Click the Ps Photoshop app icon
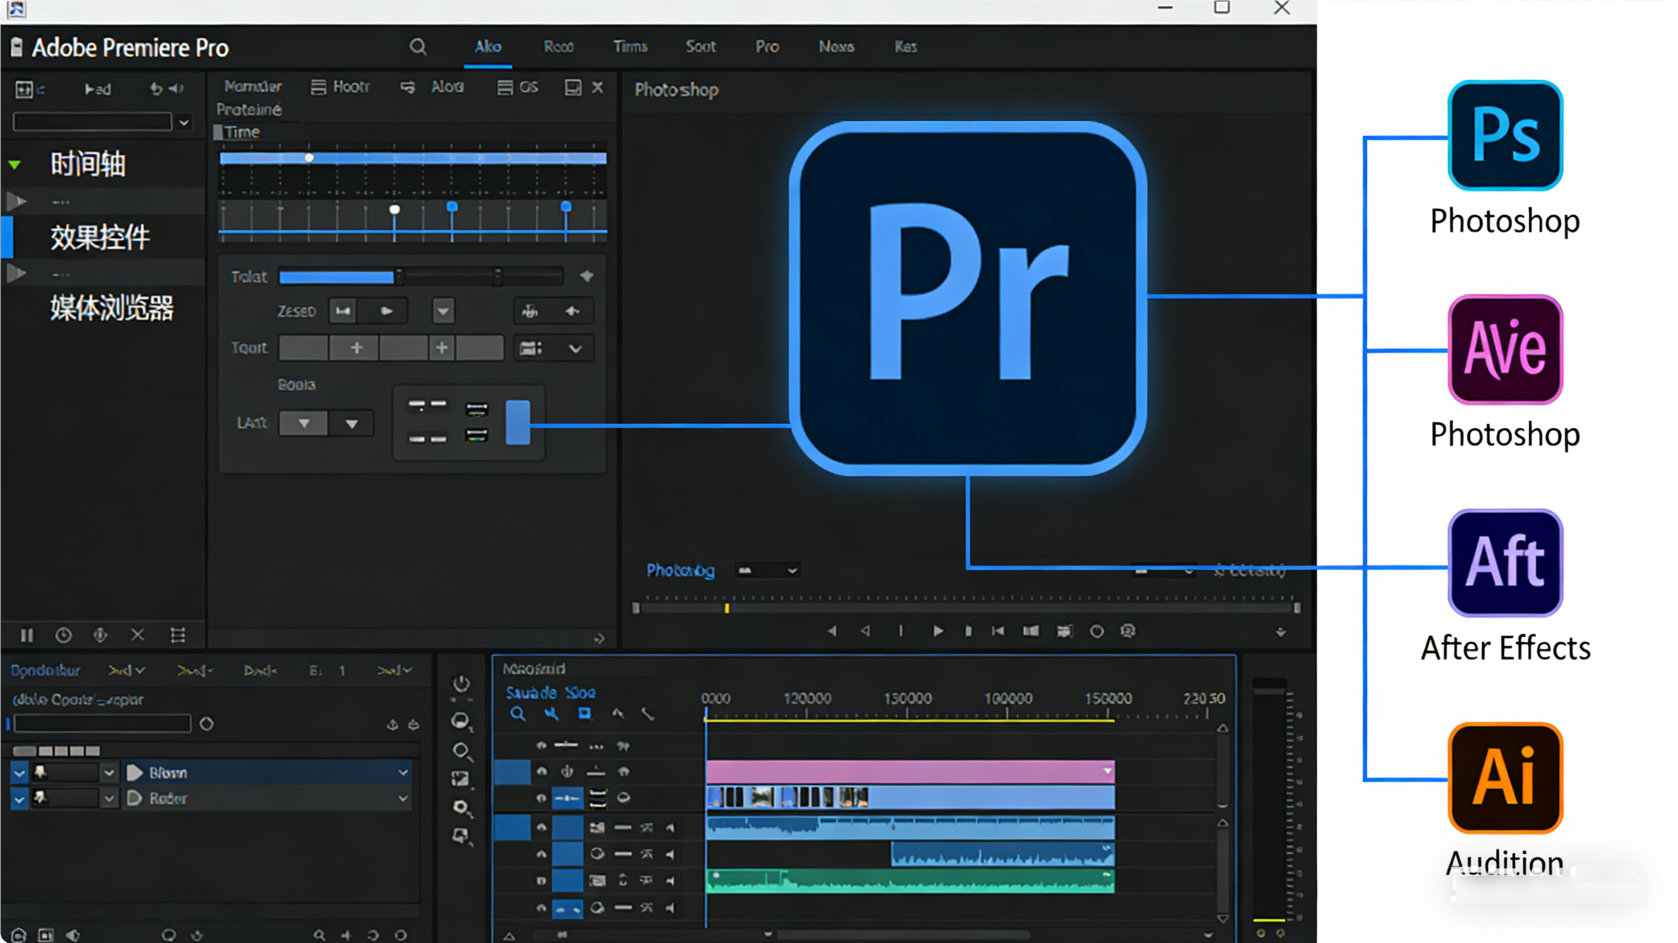Screen dimensions: 1678x943 1504,136
